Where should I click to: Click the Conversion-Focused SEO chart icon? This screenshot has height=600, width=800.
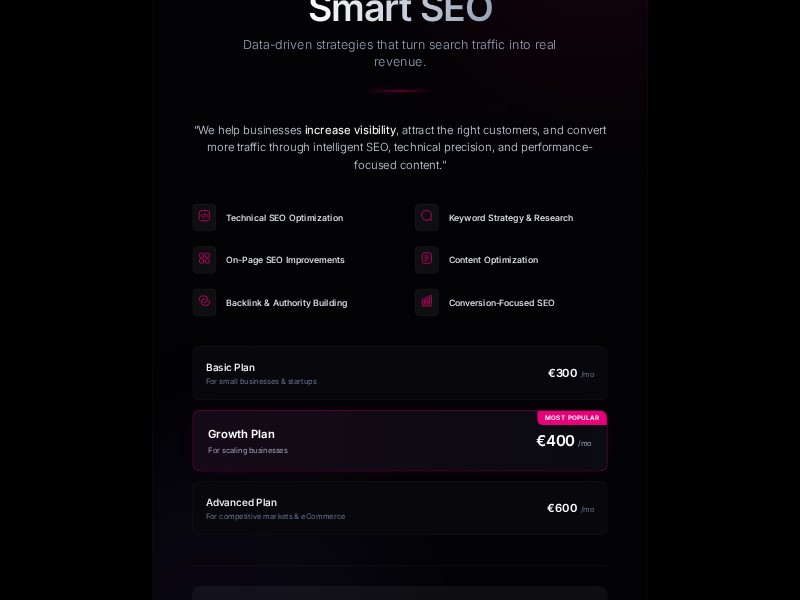pyautogui.click(x=427, y=302)
